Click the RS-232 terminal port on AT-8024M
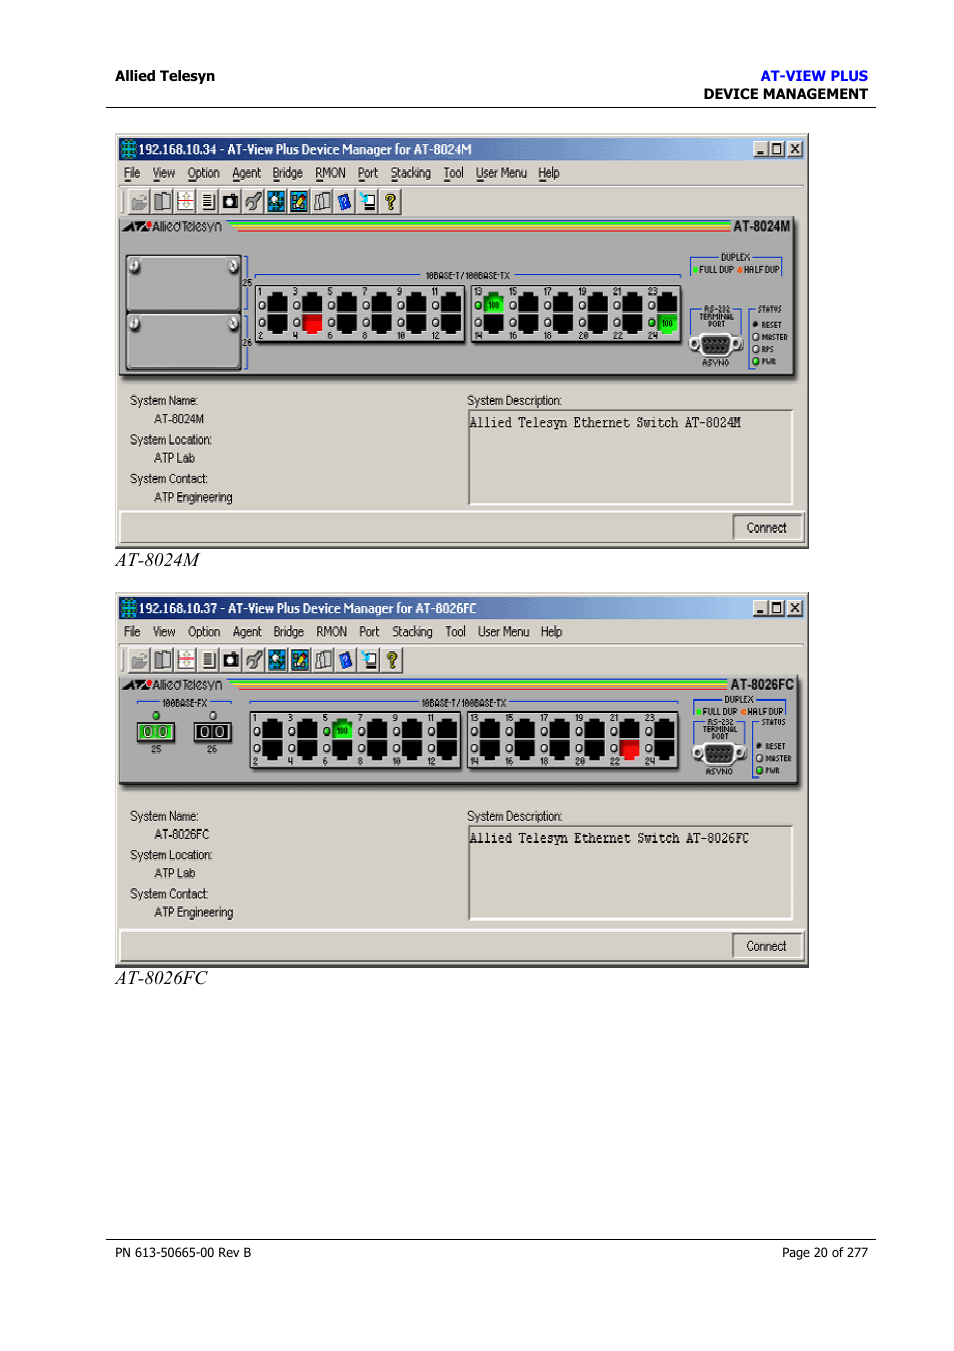The height and width of the screenshot is (1351, 954). (715, 344)
